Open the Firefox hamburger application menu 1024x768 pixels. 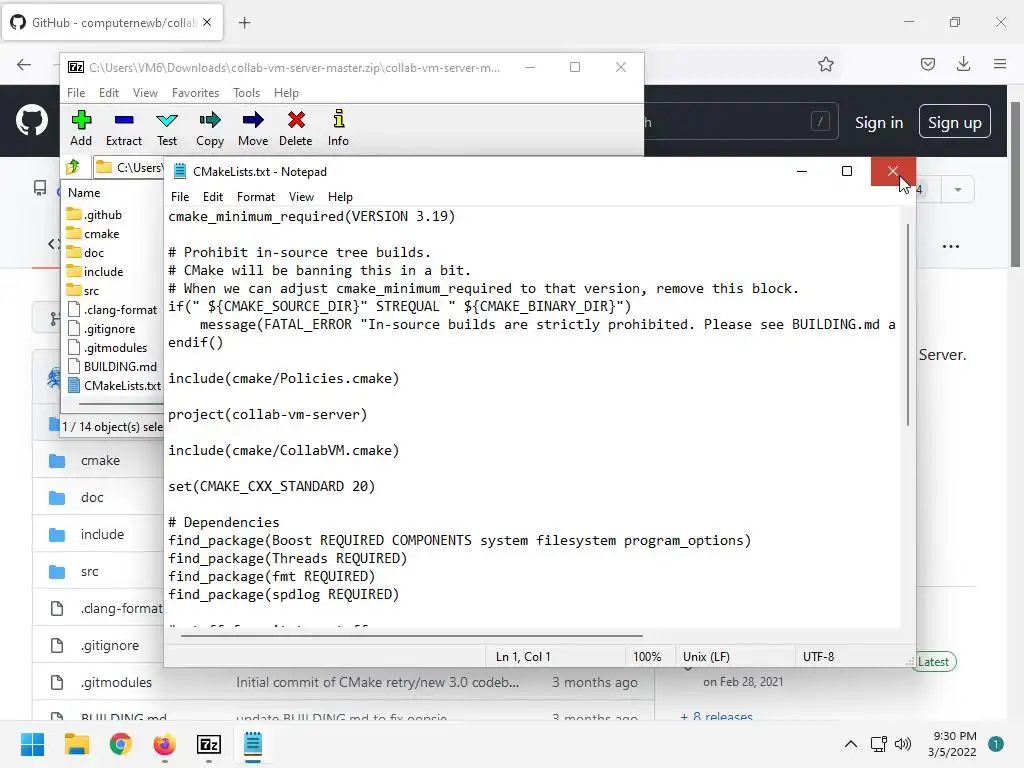[1000, 64]
